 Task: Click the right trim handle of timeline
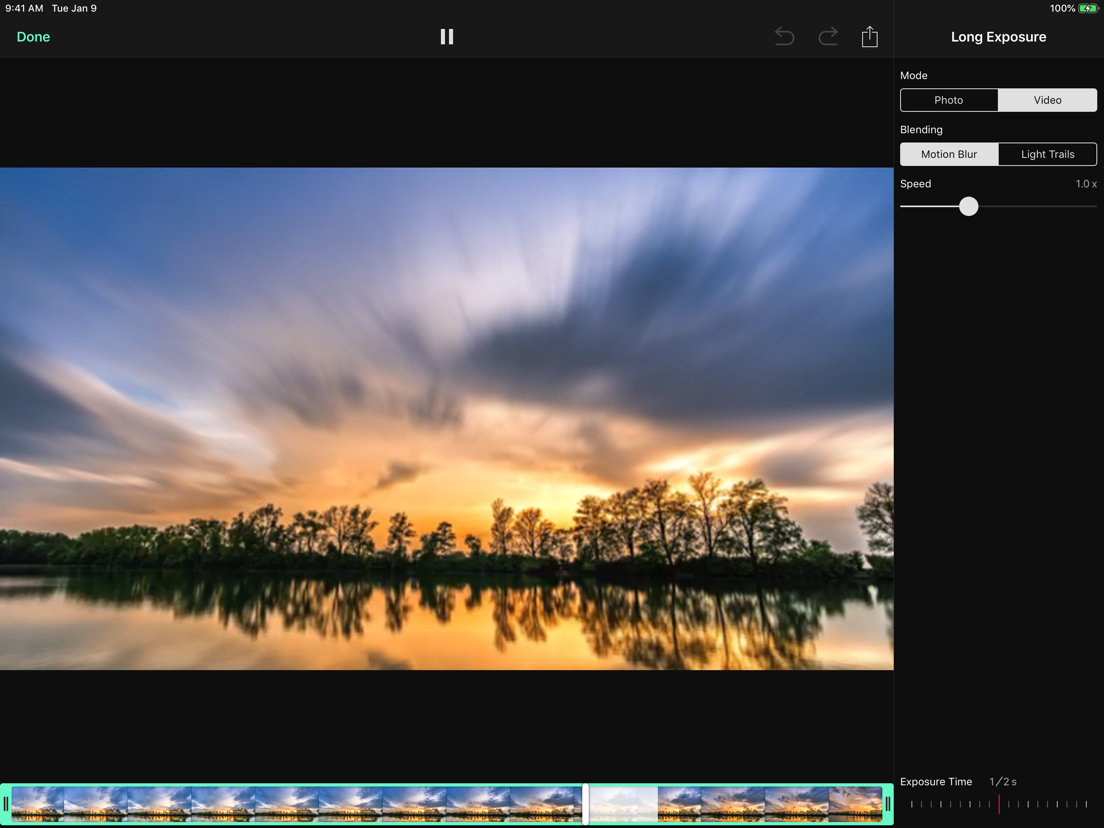pos(888,804)
